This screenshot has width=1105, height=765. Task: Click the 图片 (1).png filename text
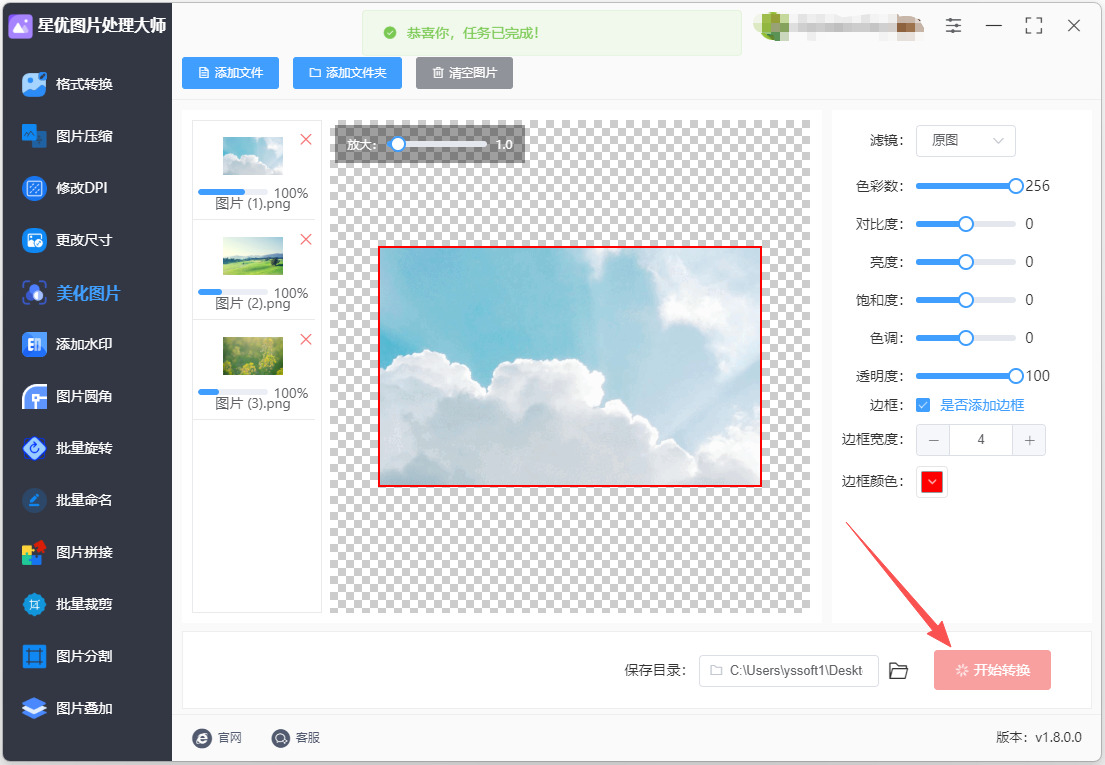point(253,204)
